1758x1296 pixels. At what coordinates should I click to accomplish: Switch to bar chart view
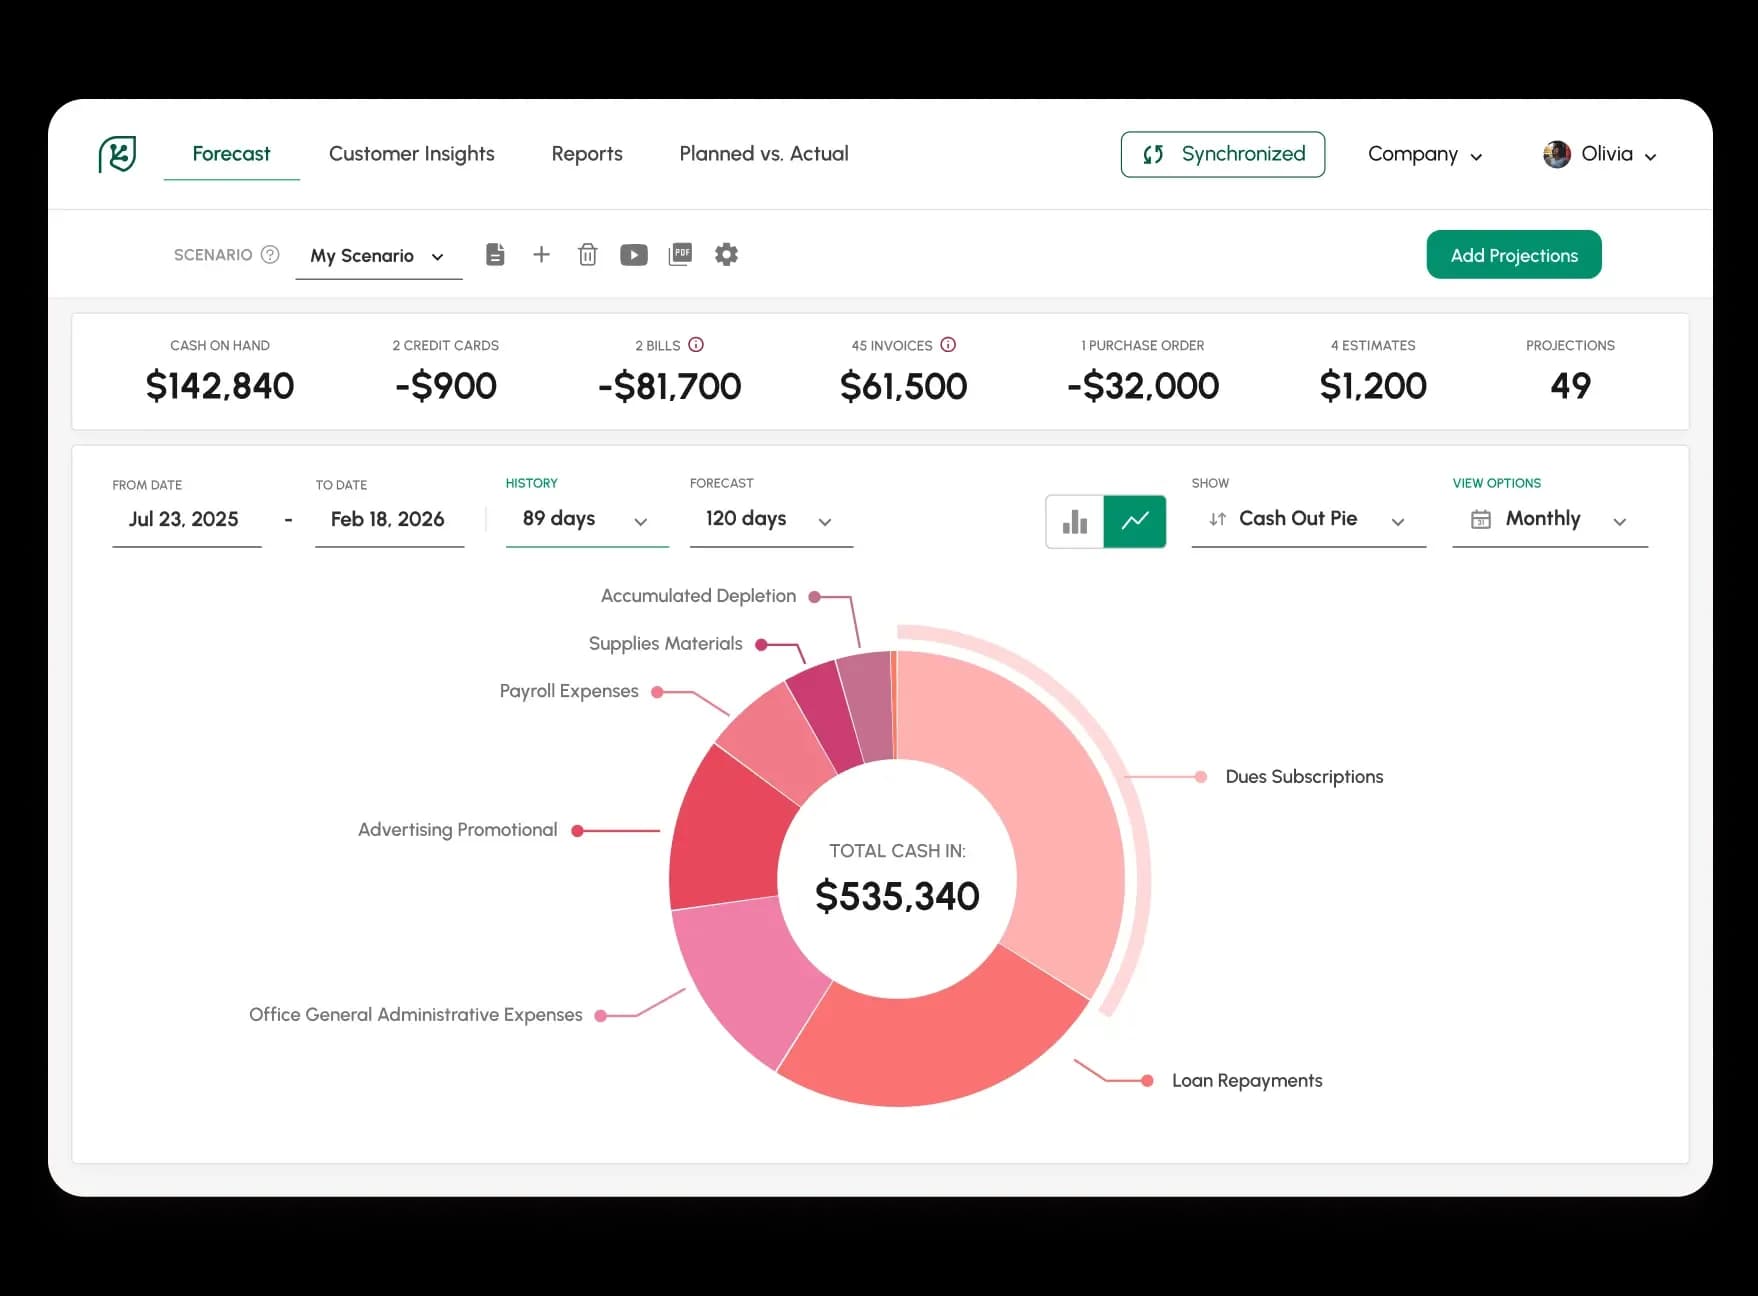click(1075, 521)
